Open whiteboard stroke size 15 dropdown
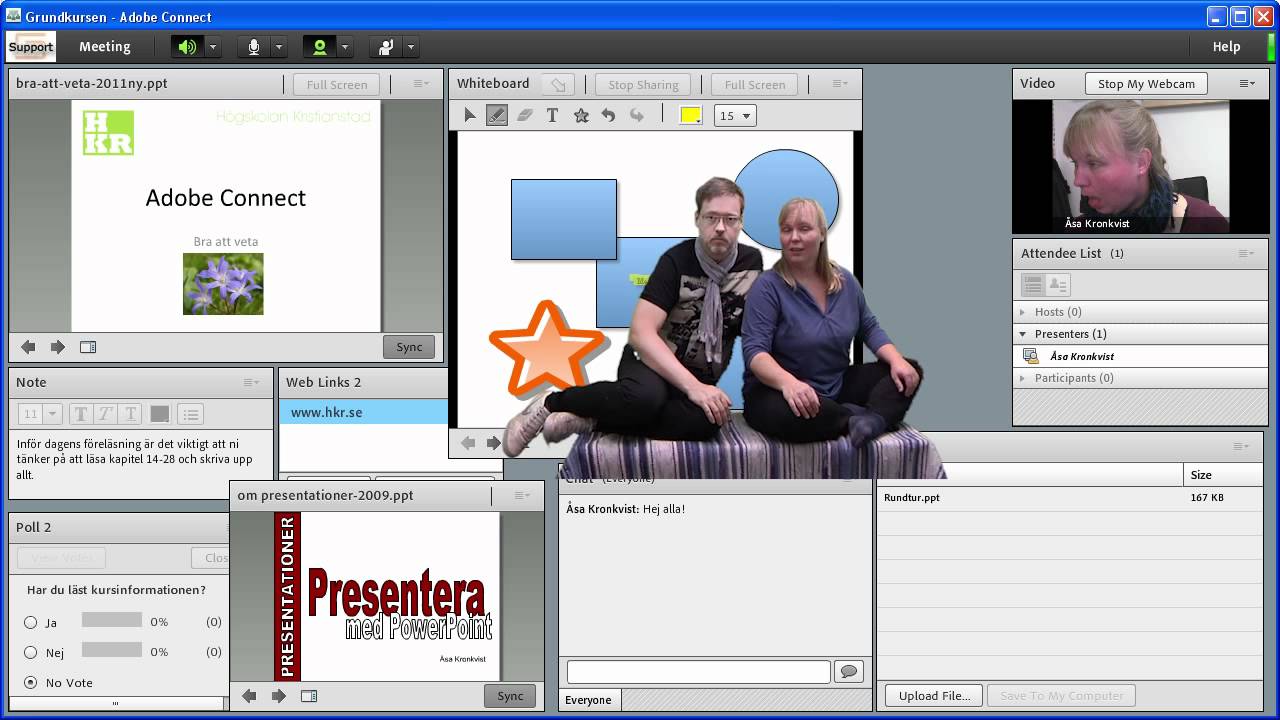 point(735,115)
